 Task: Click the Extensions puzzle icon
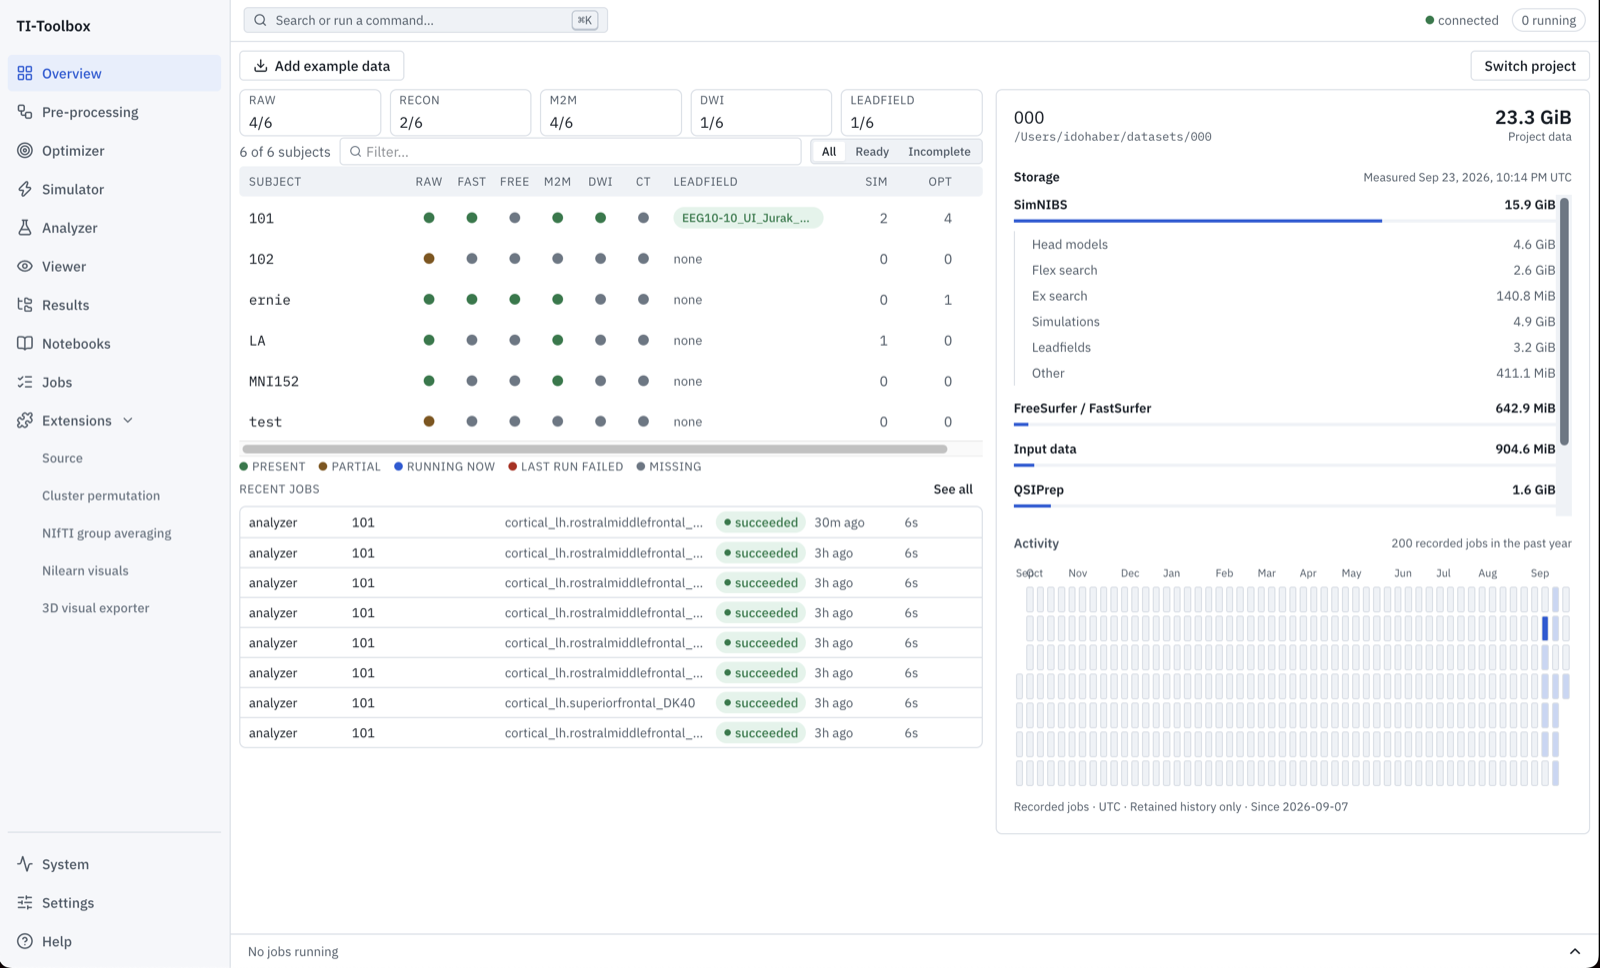click(x=25, y=421)
